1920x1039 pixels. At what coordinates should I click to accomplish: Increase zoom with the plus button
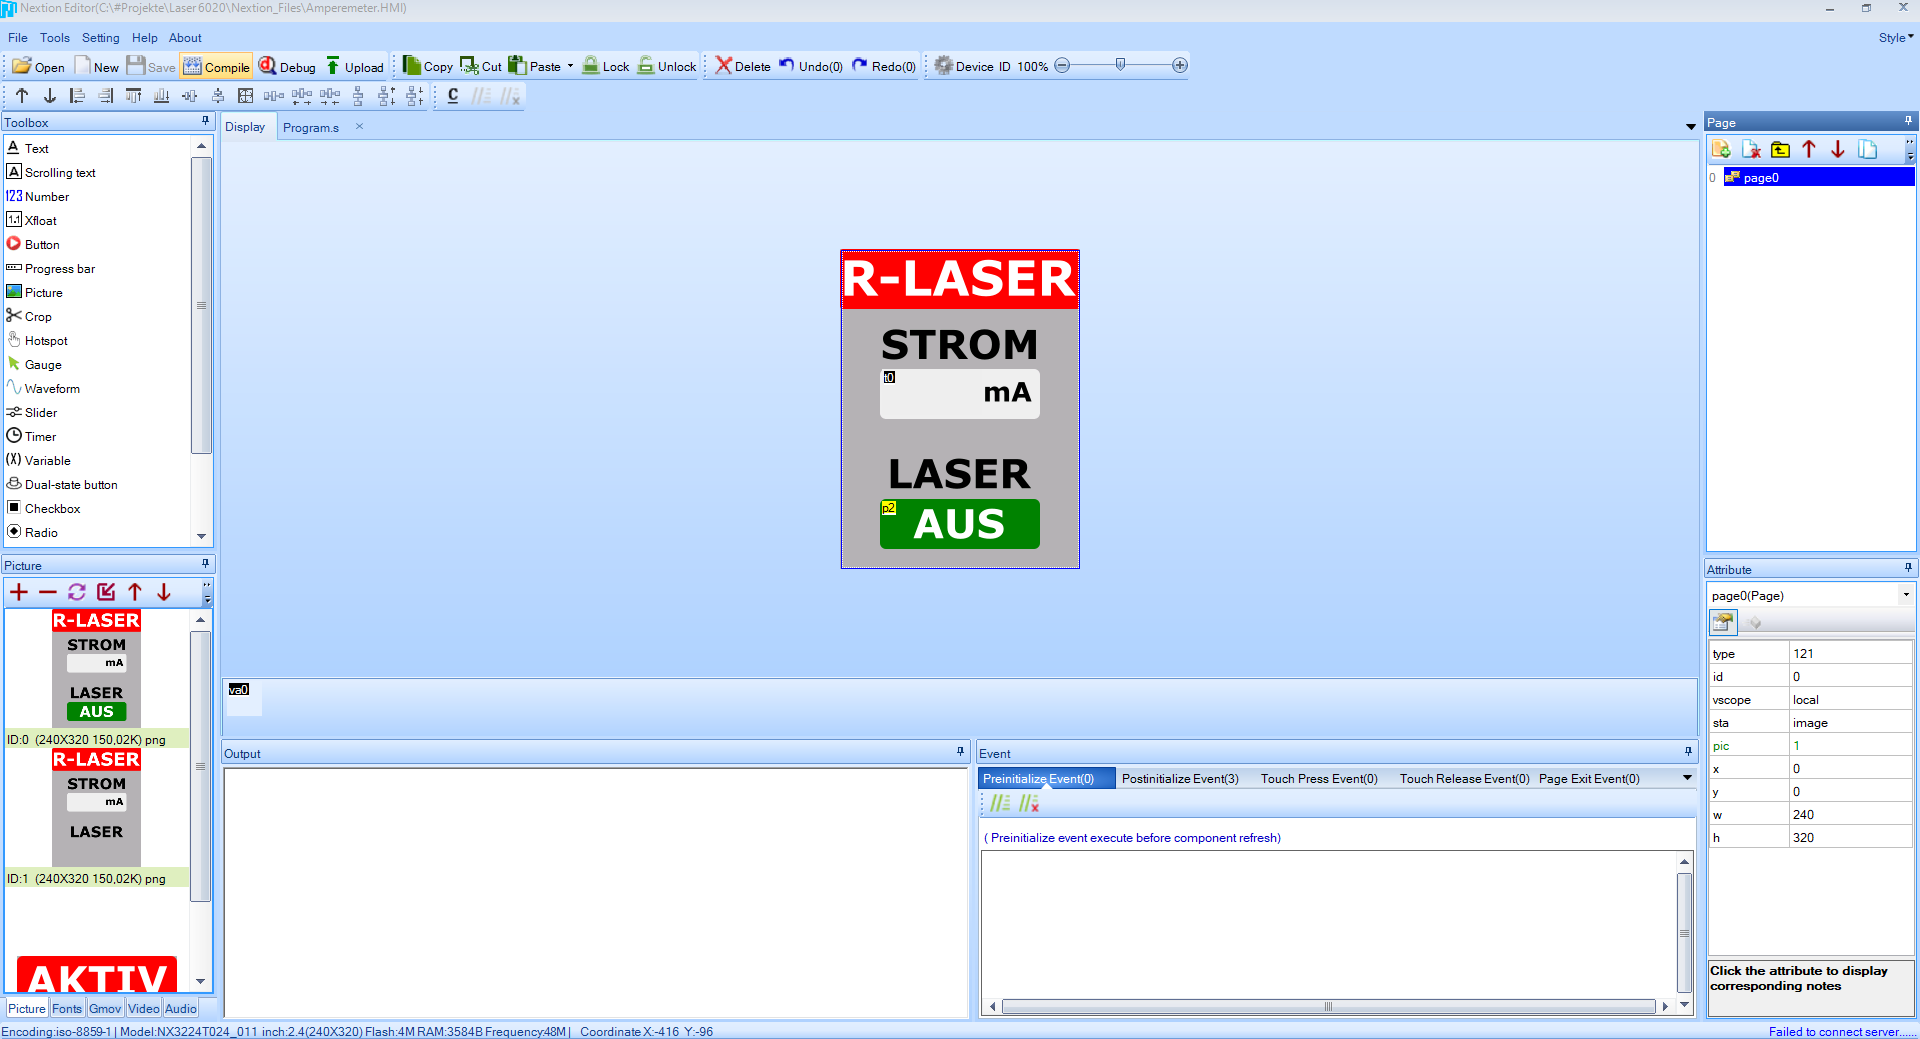pyautogui.click(x=1180, y=65)
